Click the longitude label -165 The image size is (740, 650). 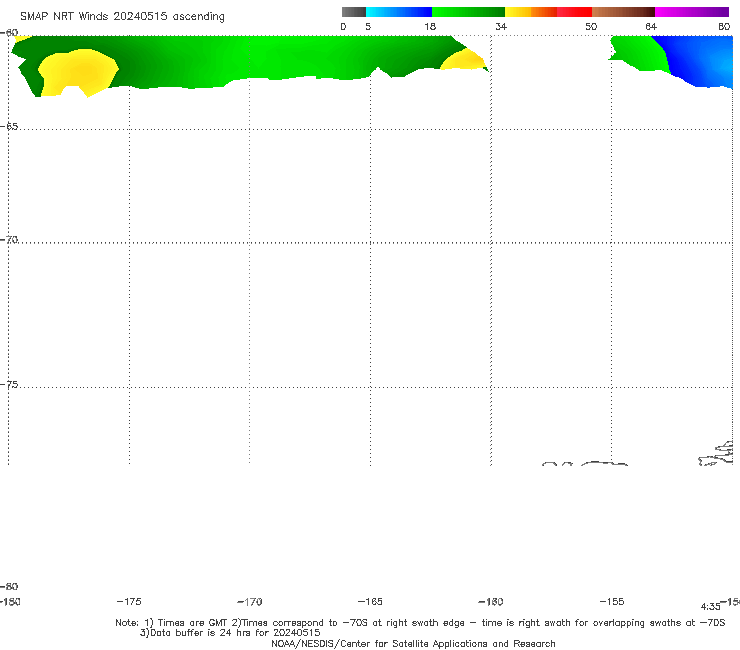[370, 602]
